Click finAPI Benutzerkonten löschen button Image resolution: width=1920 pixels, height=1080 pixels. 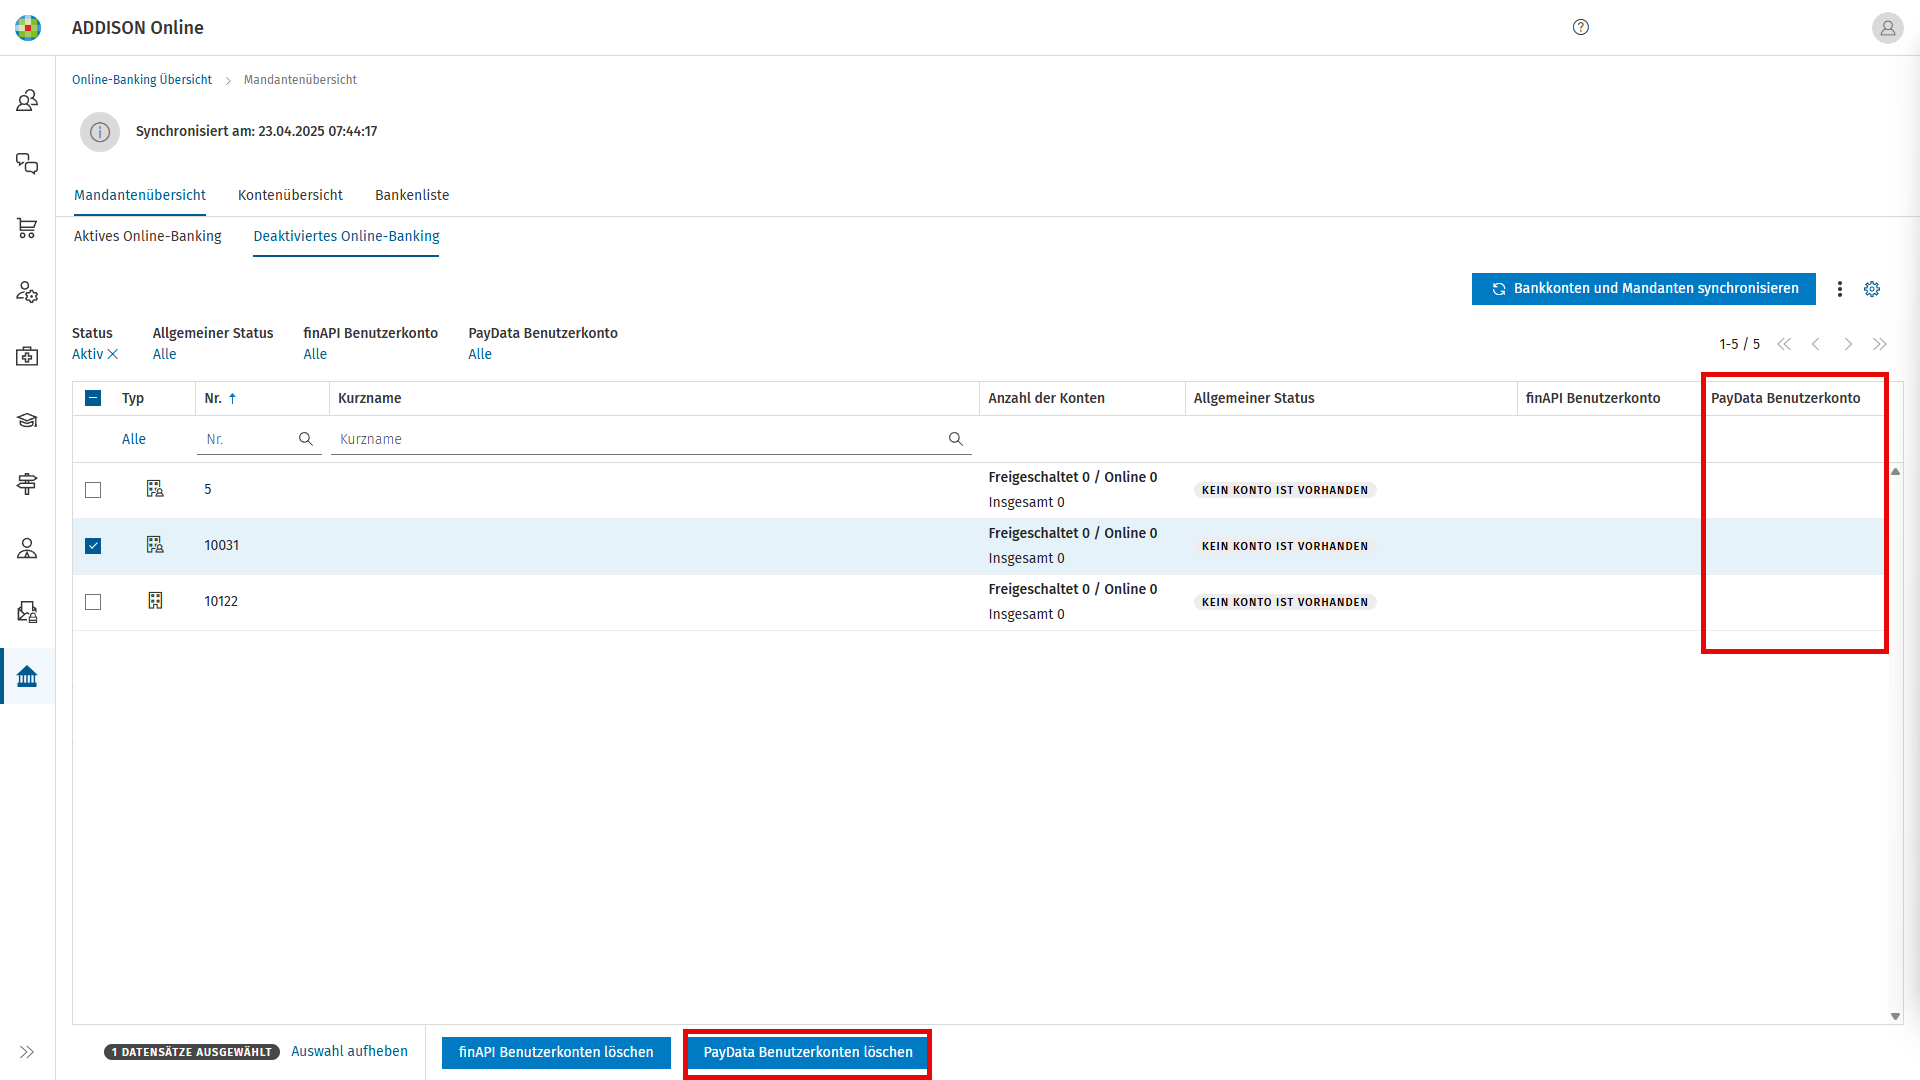point(556,1052)
